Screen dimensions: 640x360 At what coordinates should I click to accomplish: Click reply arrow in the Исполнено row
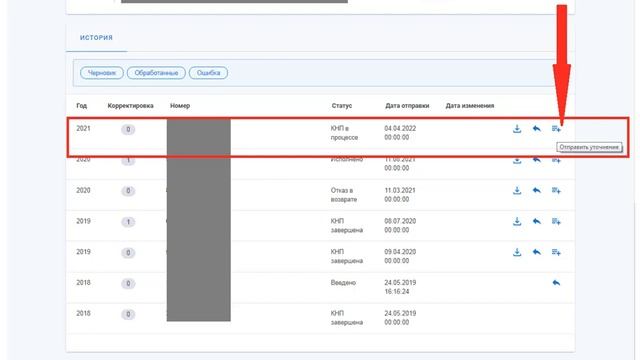click(537, 160)
